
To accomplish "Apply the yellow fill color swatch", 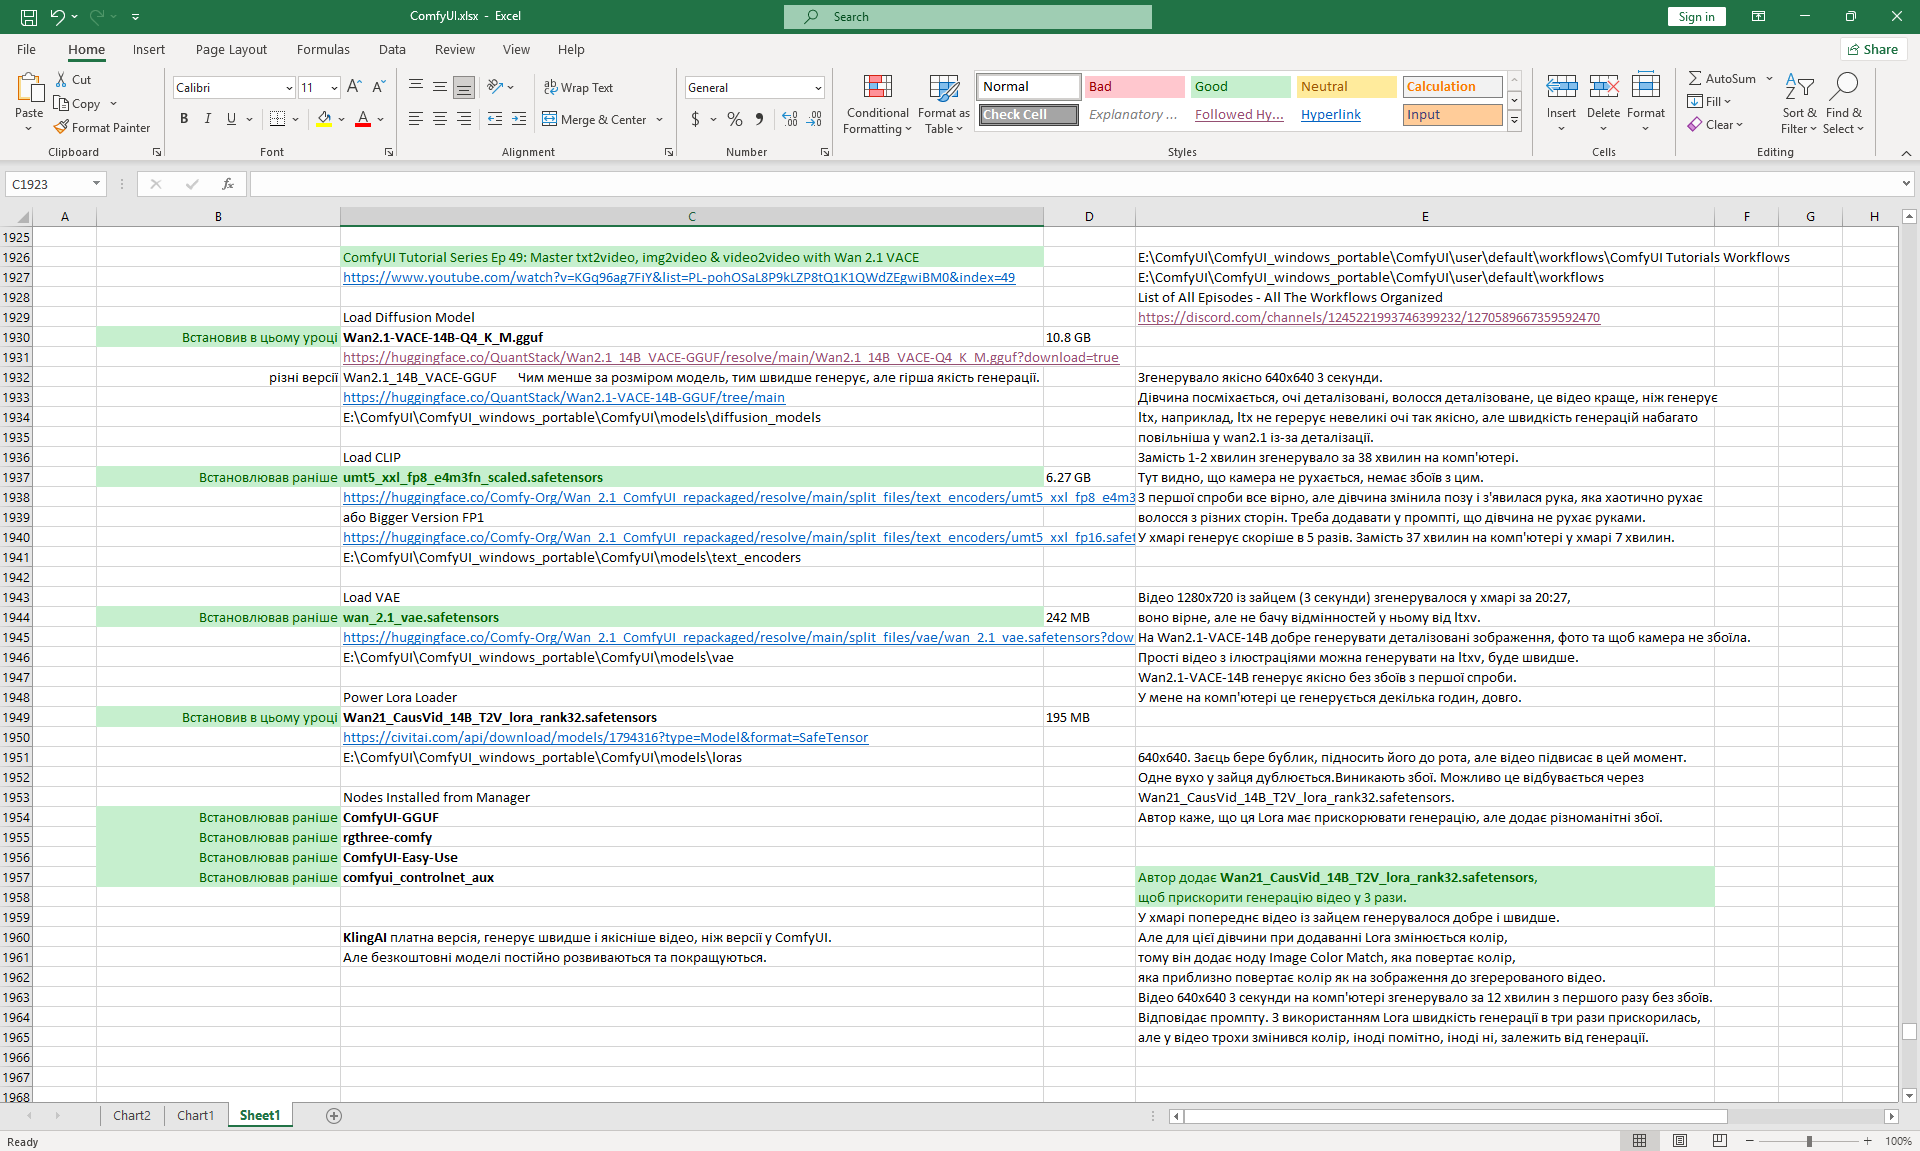I will (324, 119).
